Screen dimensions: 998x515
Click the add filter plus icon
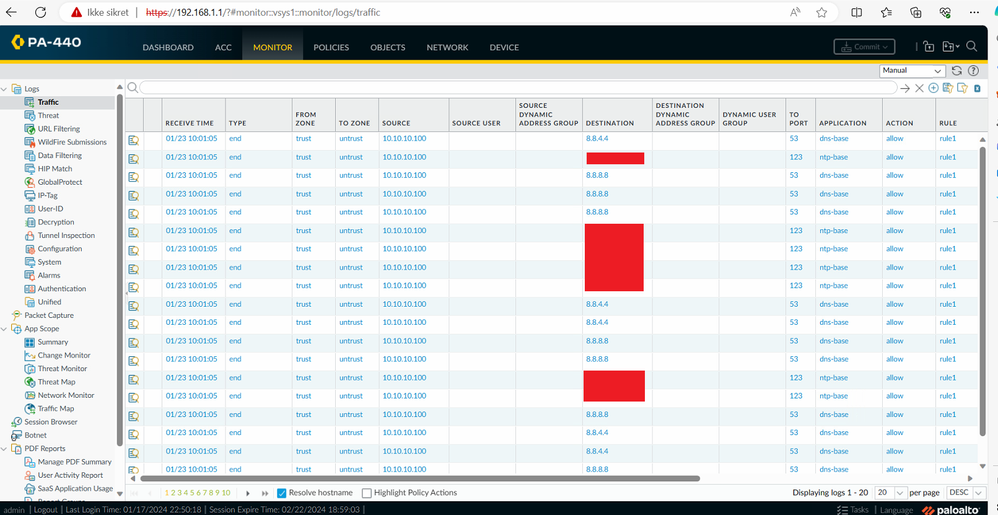(x=933, y=89)
